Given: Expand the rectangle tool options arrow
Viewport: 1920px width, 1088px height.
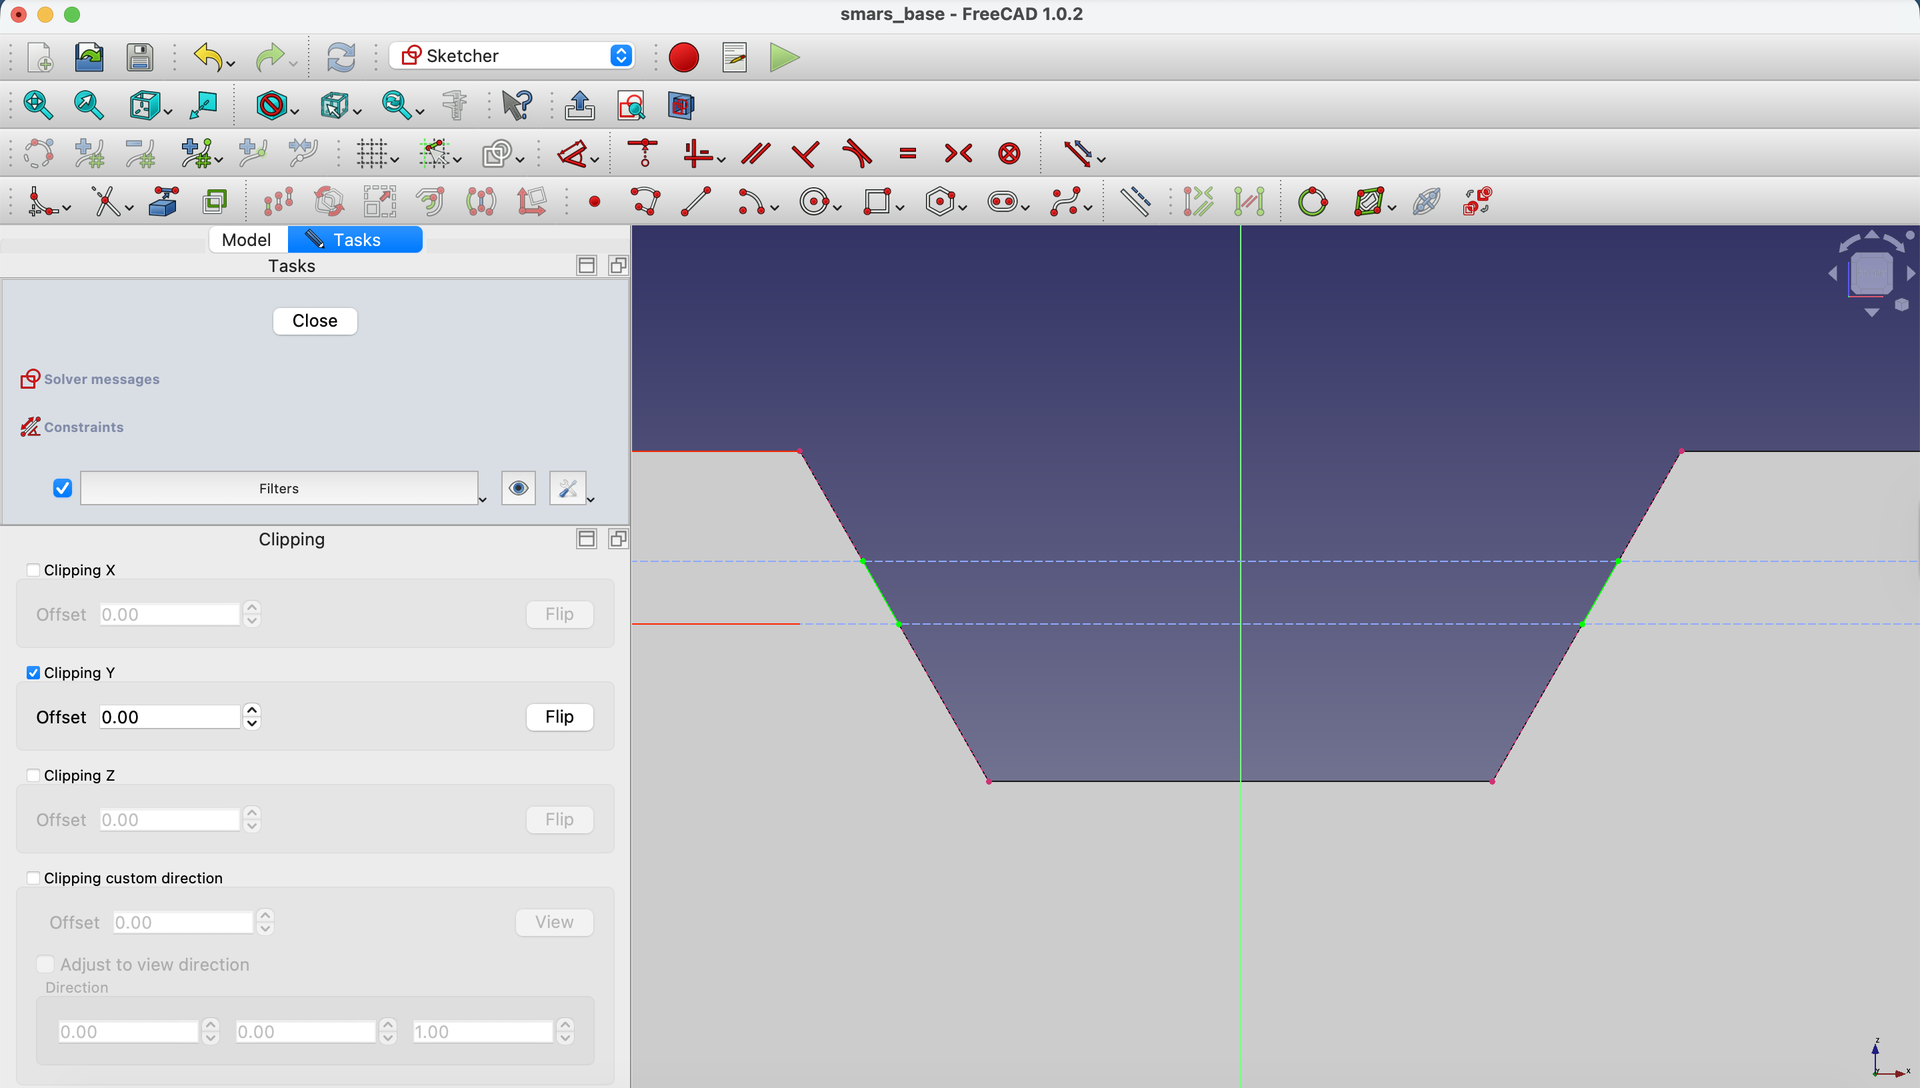Looking at the screenshot, I should pyautogui.click(x=900, y=208).
